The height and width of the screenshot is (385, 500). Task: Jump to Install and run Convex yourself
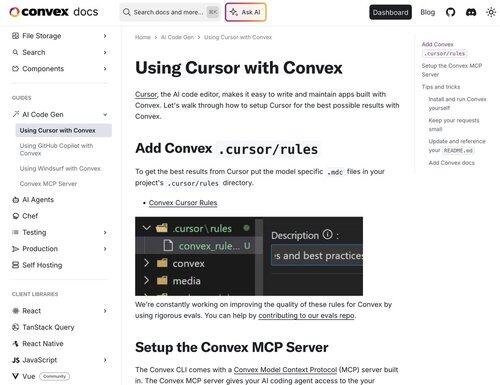click(457, 104)
